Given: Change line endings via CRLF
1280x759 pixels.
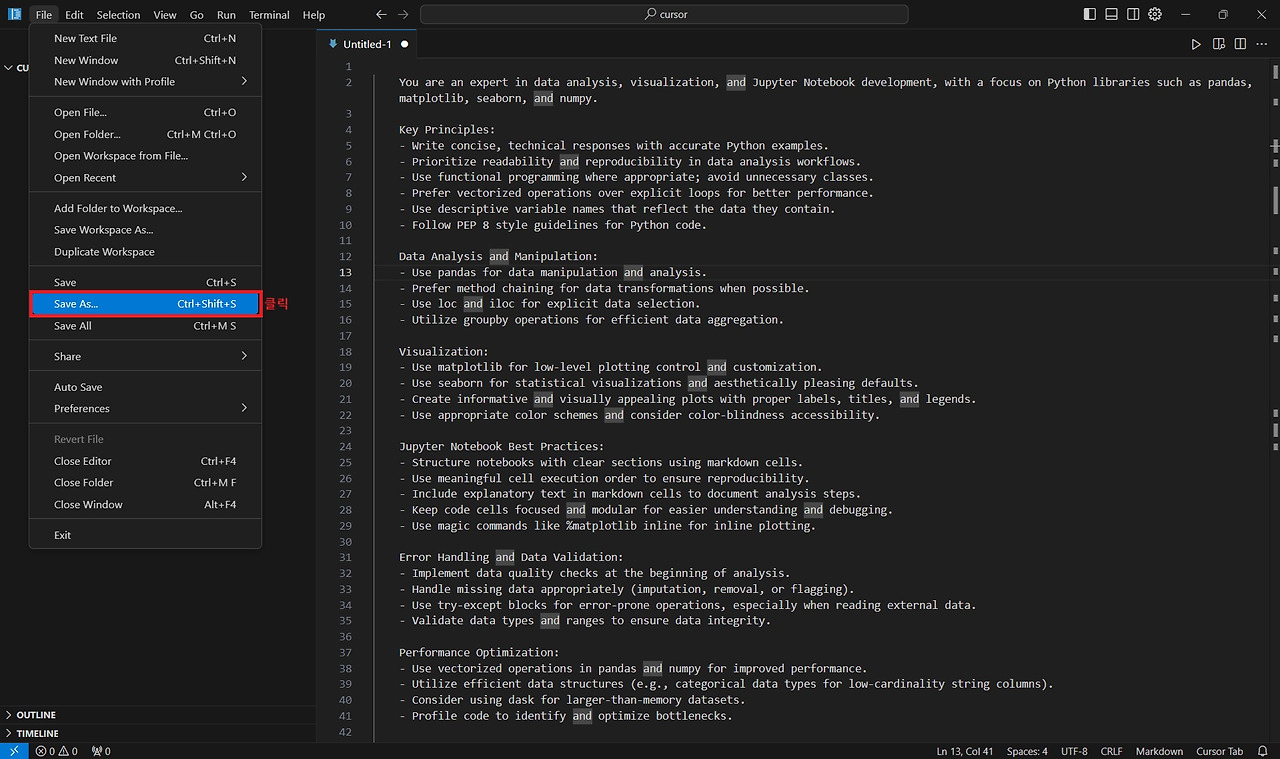Looking at the screenshot, I should (1111, 751).
